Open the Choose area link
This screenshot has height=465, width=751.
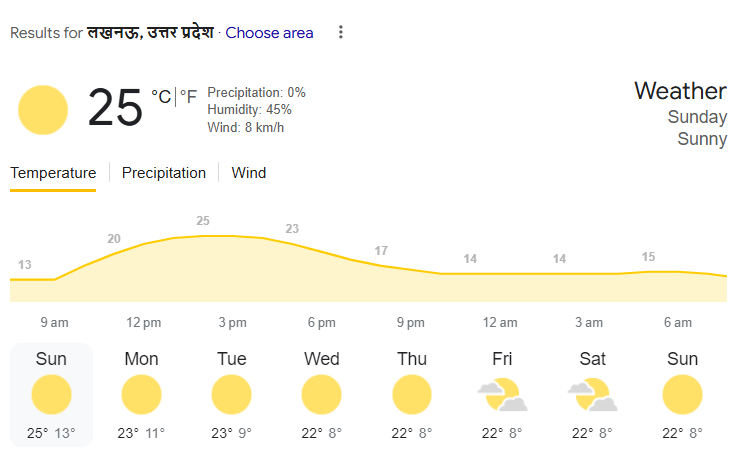click(x=269, y=33)
